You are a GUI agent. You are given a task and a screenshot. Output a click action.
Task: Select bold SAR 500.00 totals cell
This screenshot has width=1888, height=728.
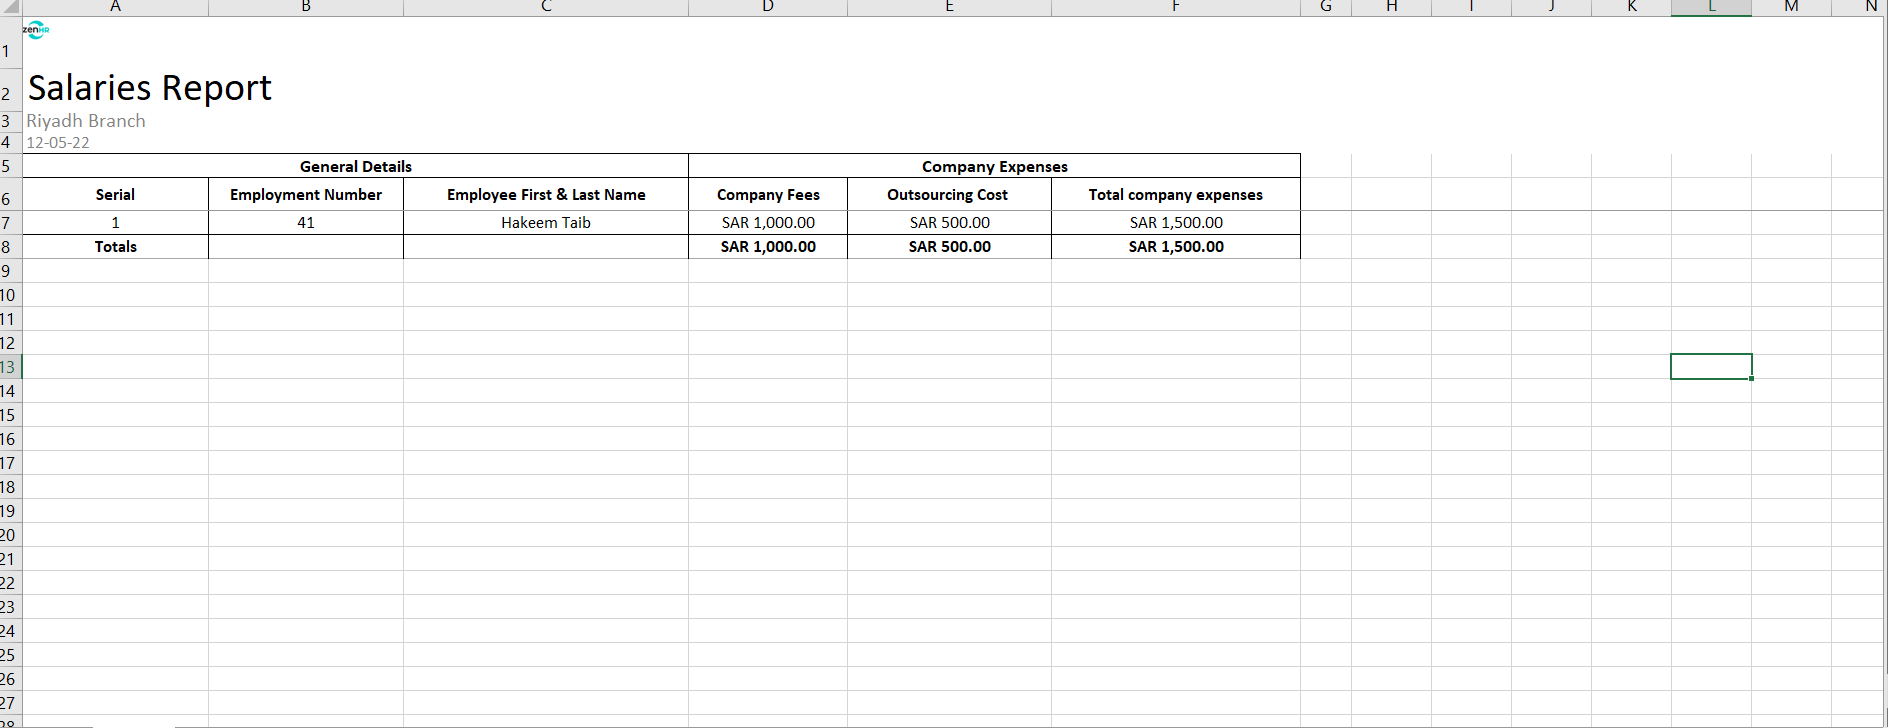949,247
